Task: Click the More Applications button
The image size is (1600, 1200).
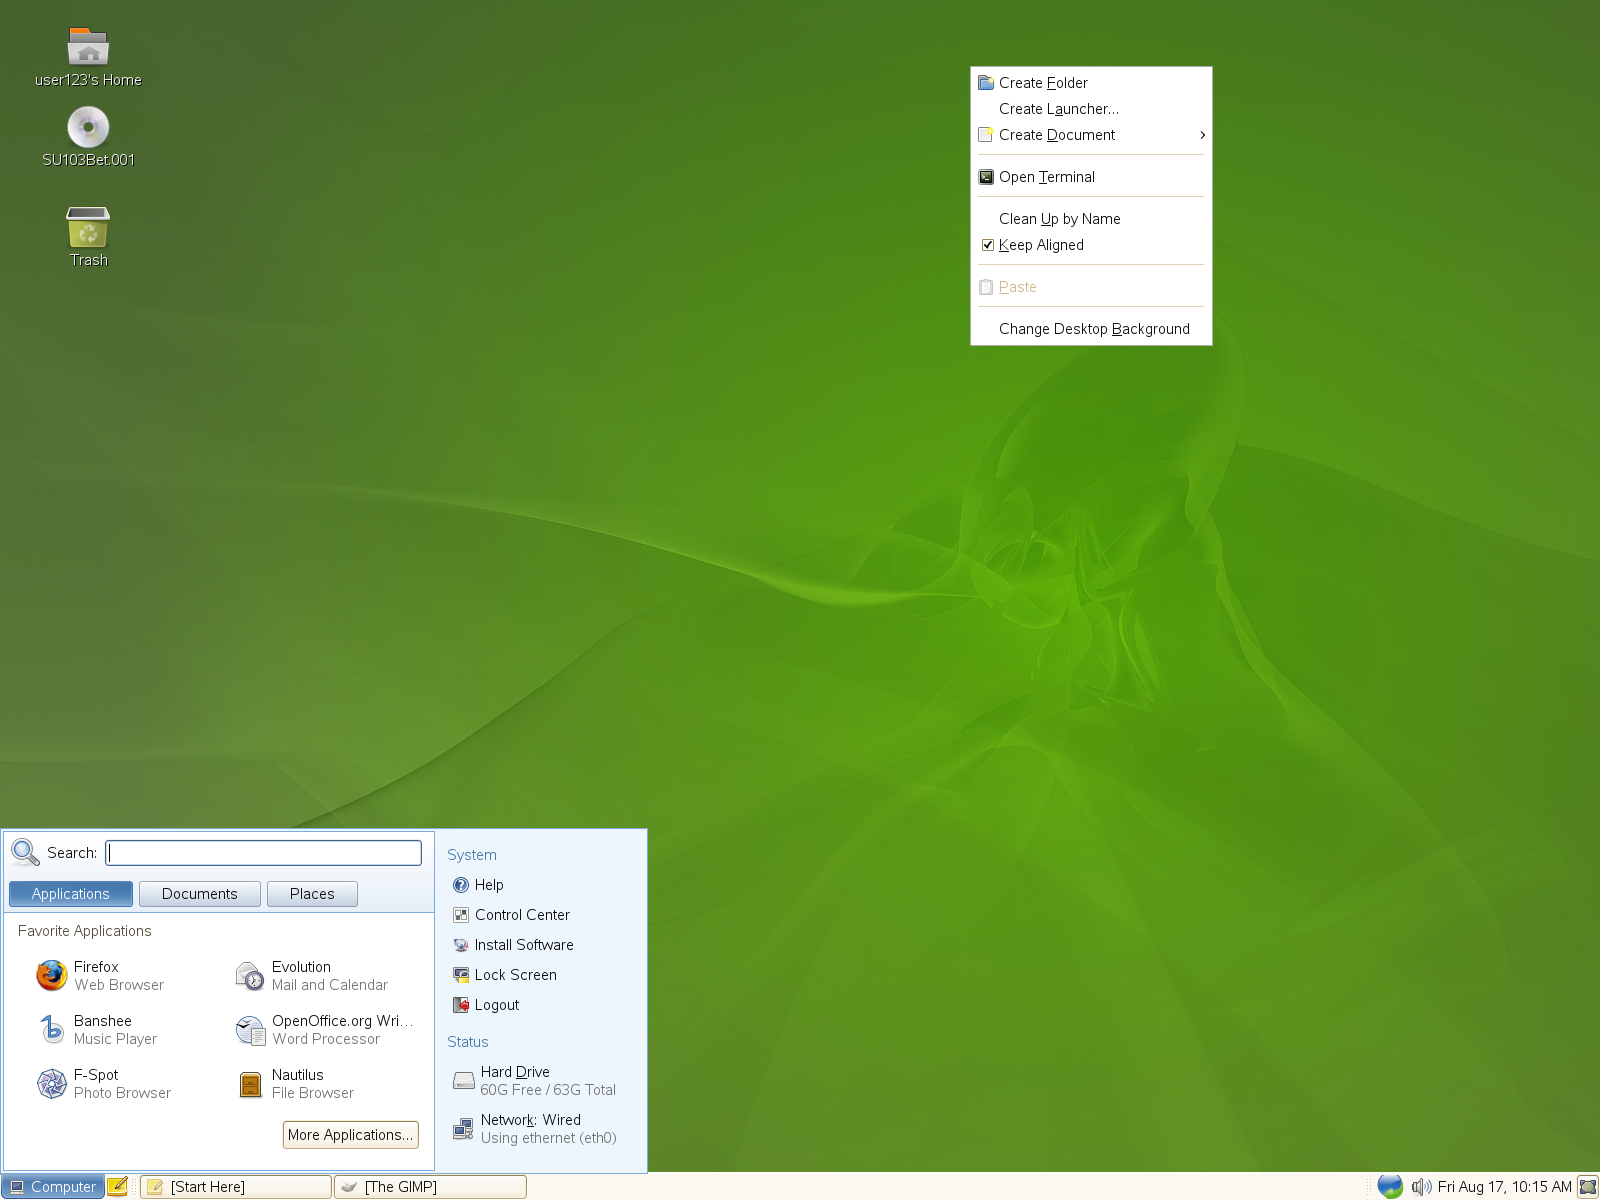Action: [x=350, y=1134]
